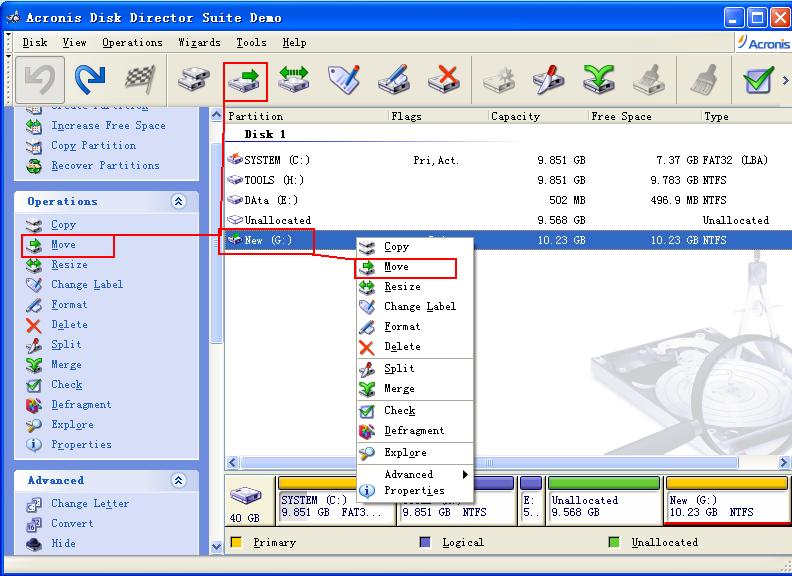The width and height of the screenshot is (792, 576).
Task: Click the Check partition toolbar icon
Action: pyautogui.click(x=758, y=79)
